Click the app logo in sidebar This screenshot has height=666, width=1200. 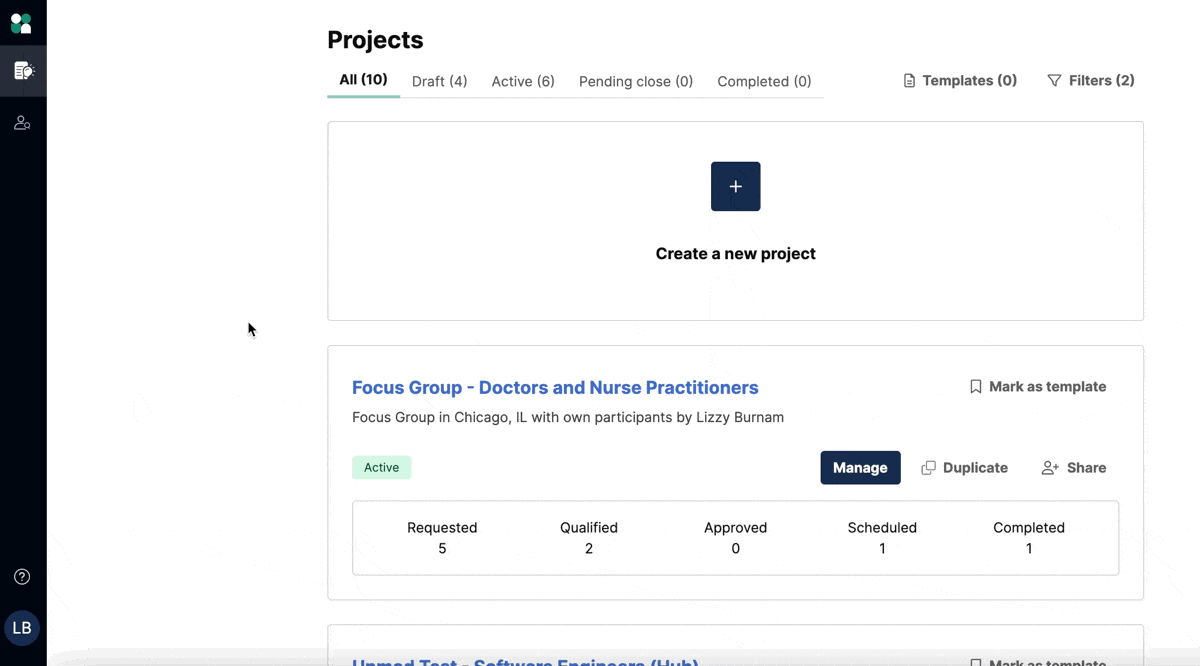pos(21,22)
